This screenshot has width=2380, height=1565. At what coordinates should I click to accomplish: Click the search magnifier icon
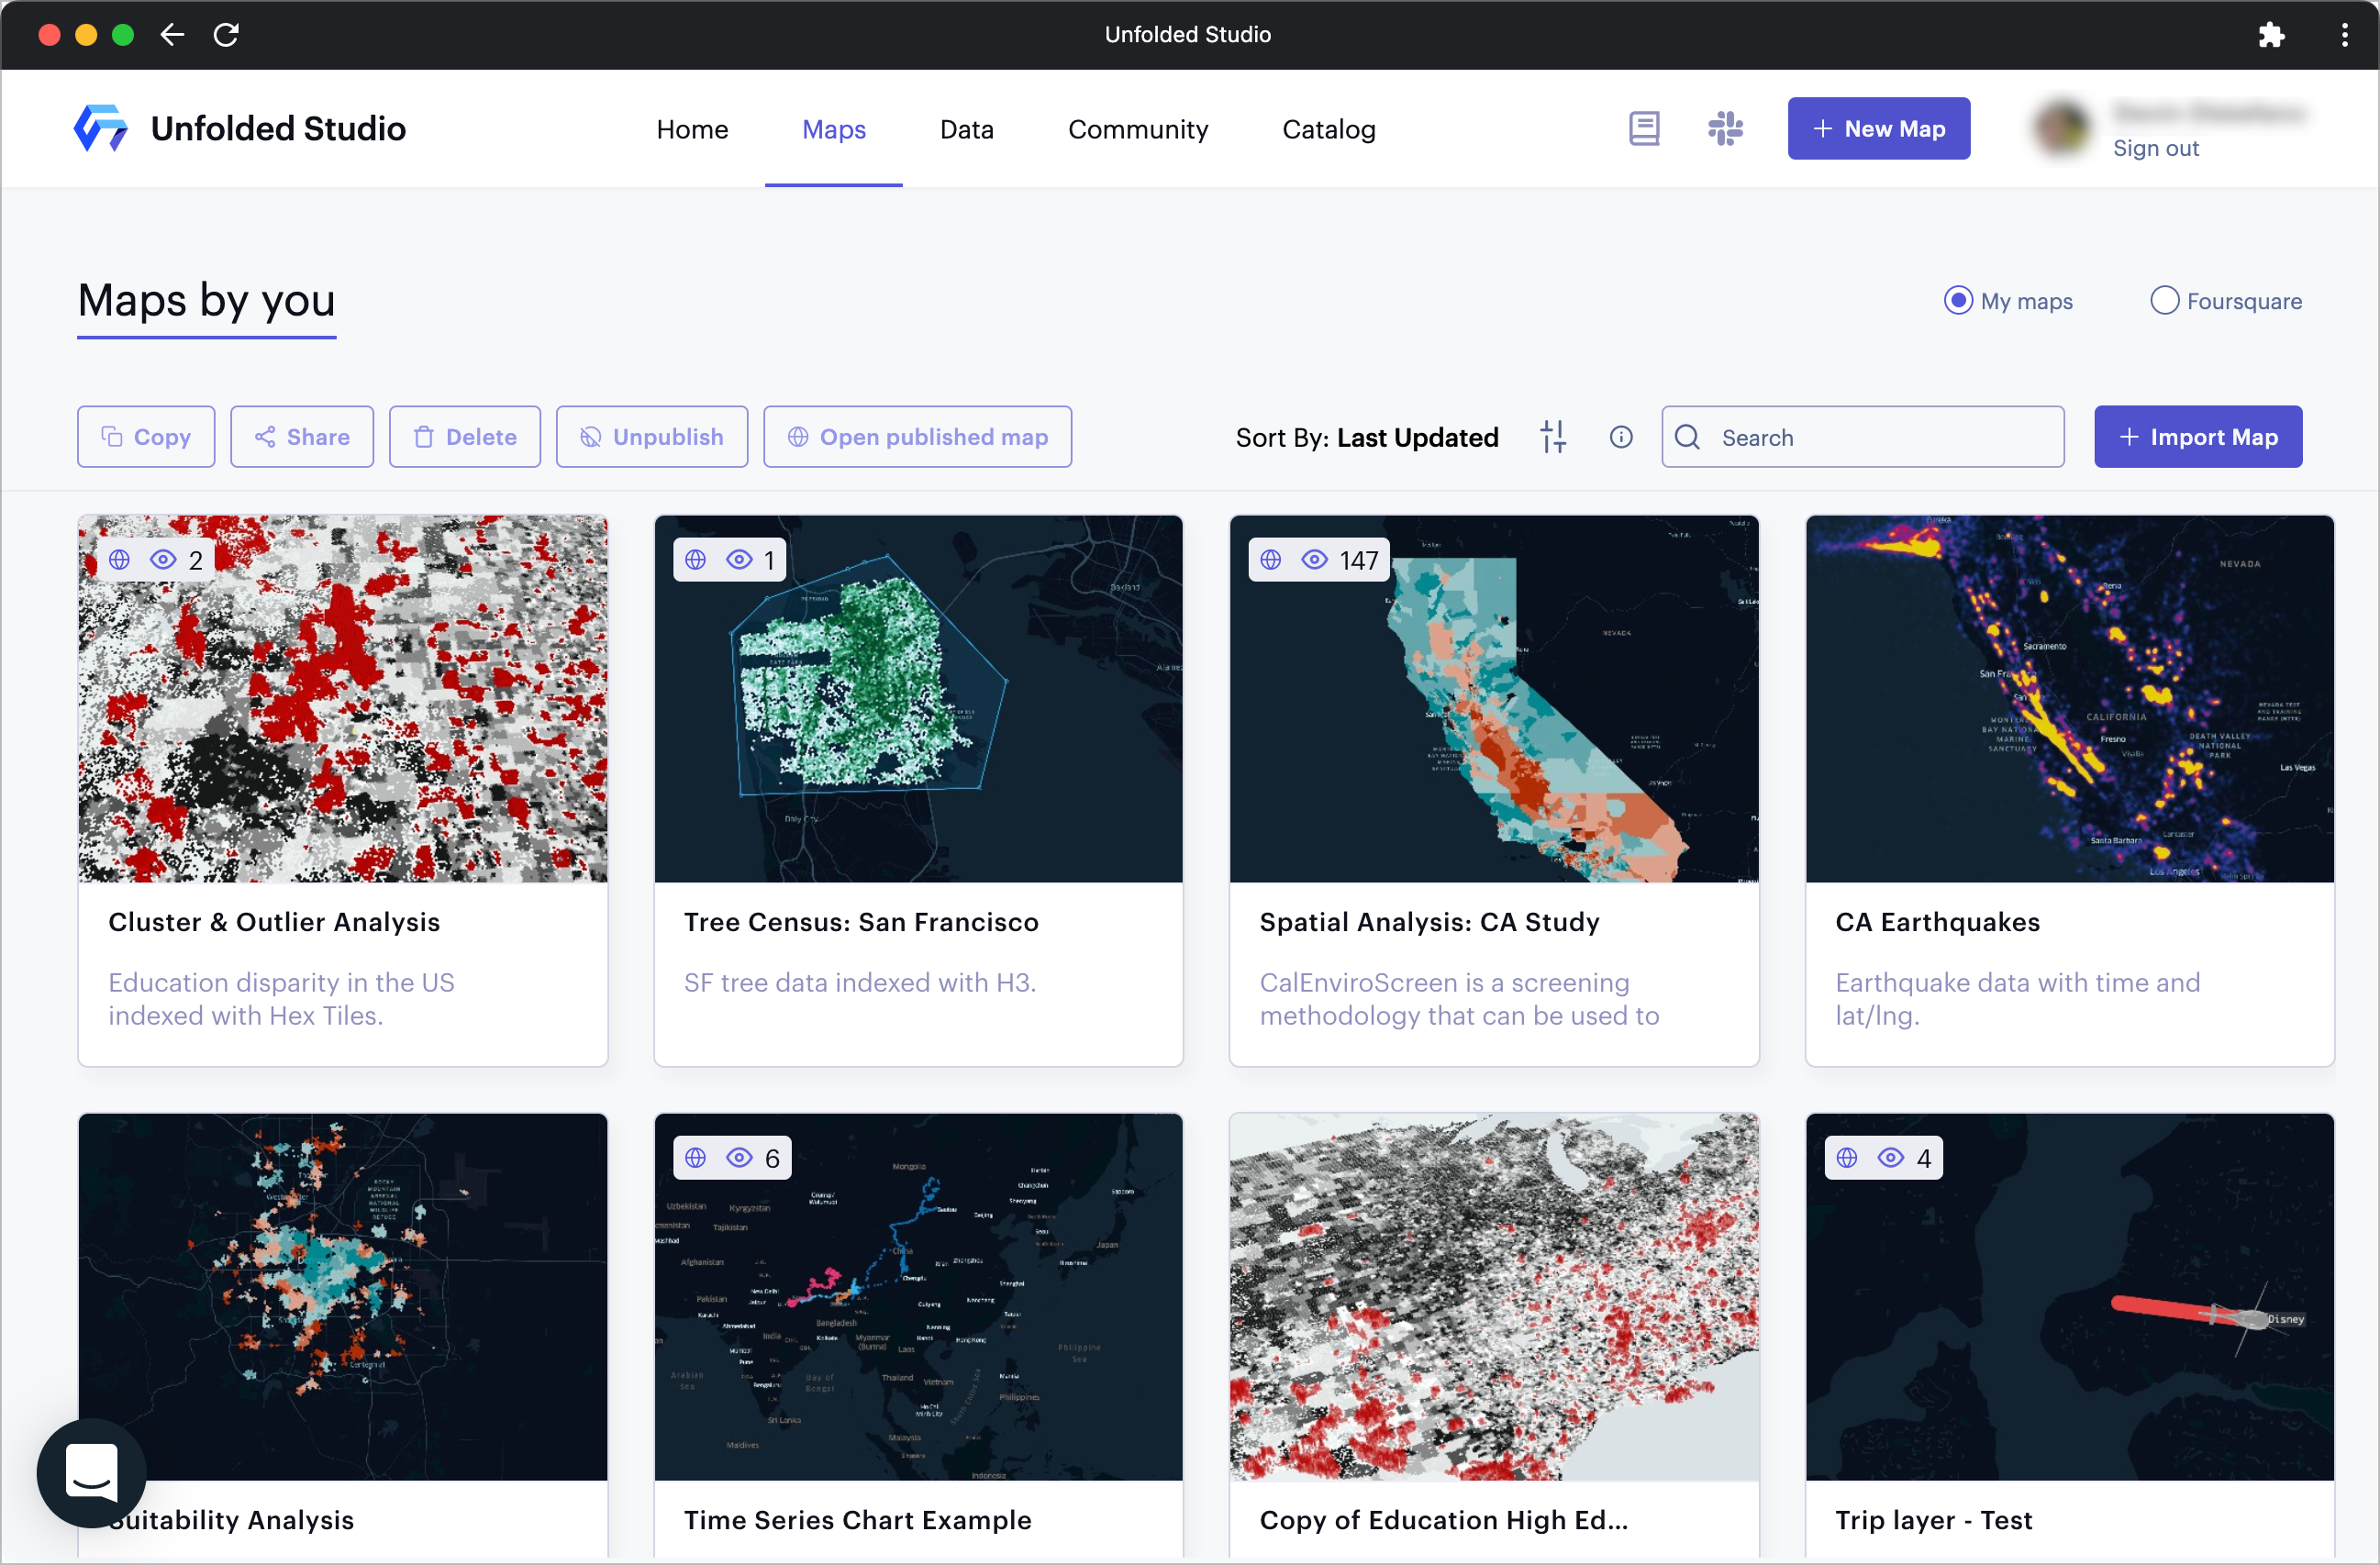tap(1687, 437)
